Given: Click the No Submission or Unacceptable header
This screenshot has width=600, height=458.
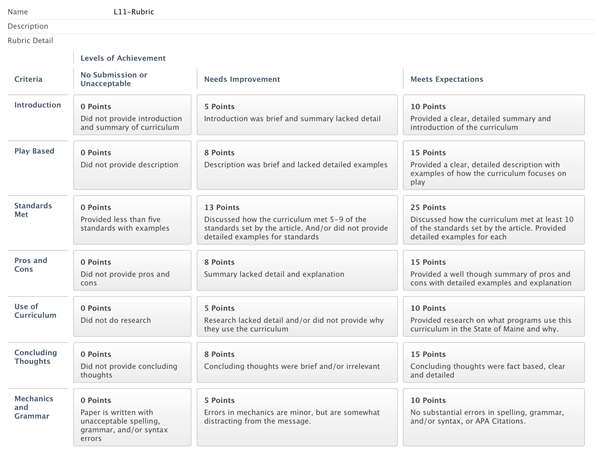Looking at the screenshot, I should 114,79.
